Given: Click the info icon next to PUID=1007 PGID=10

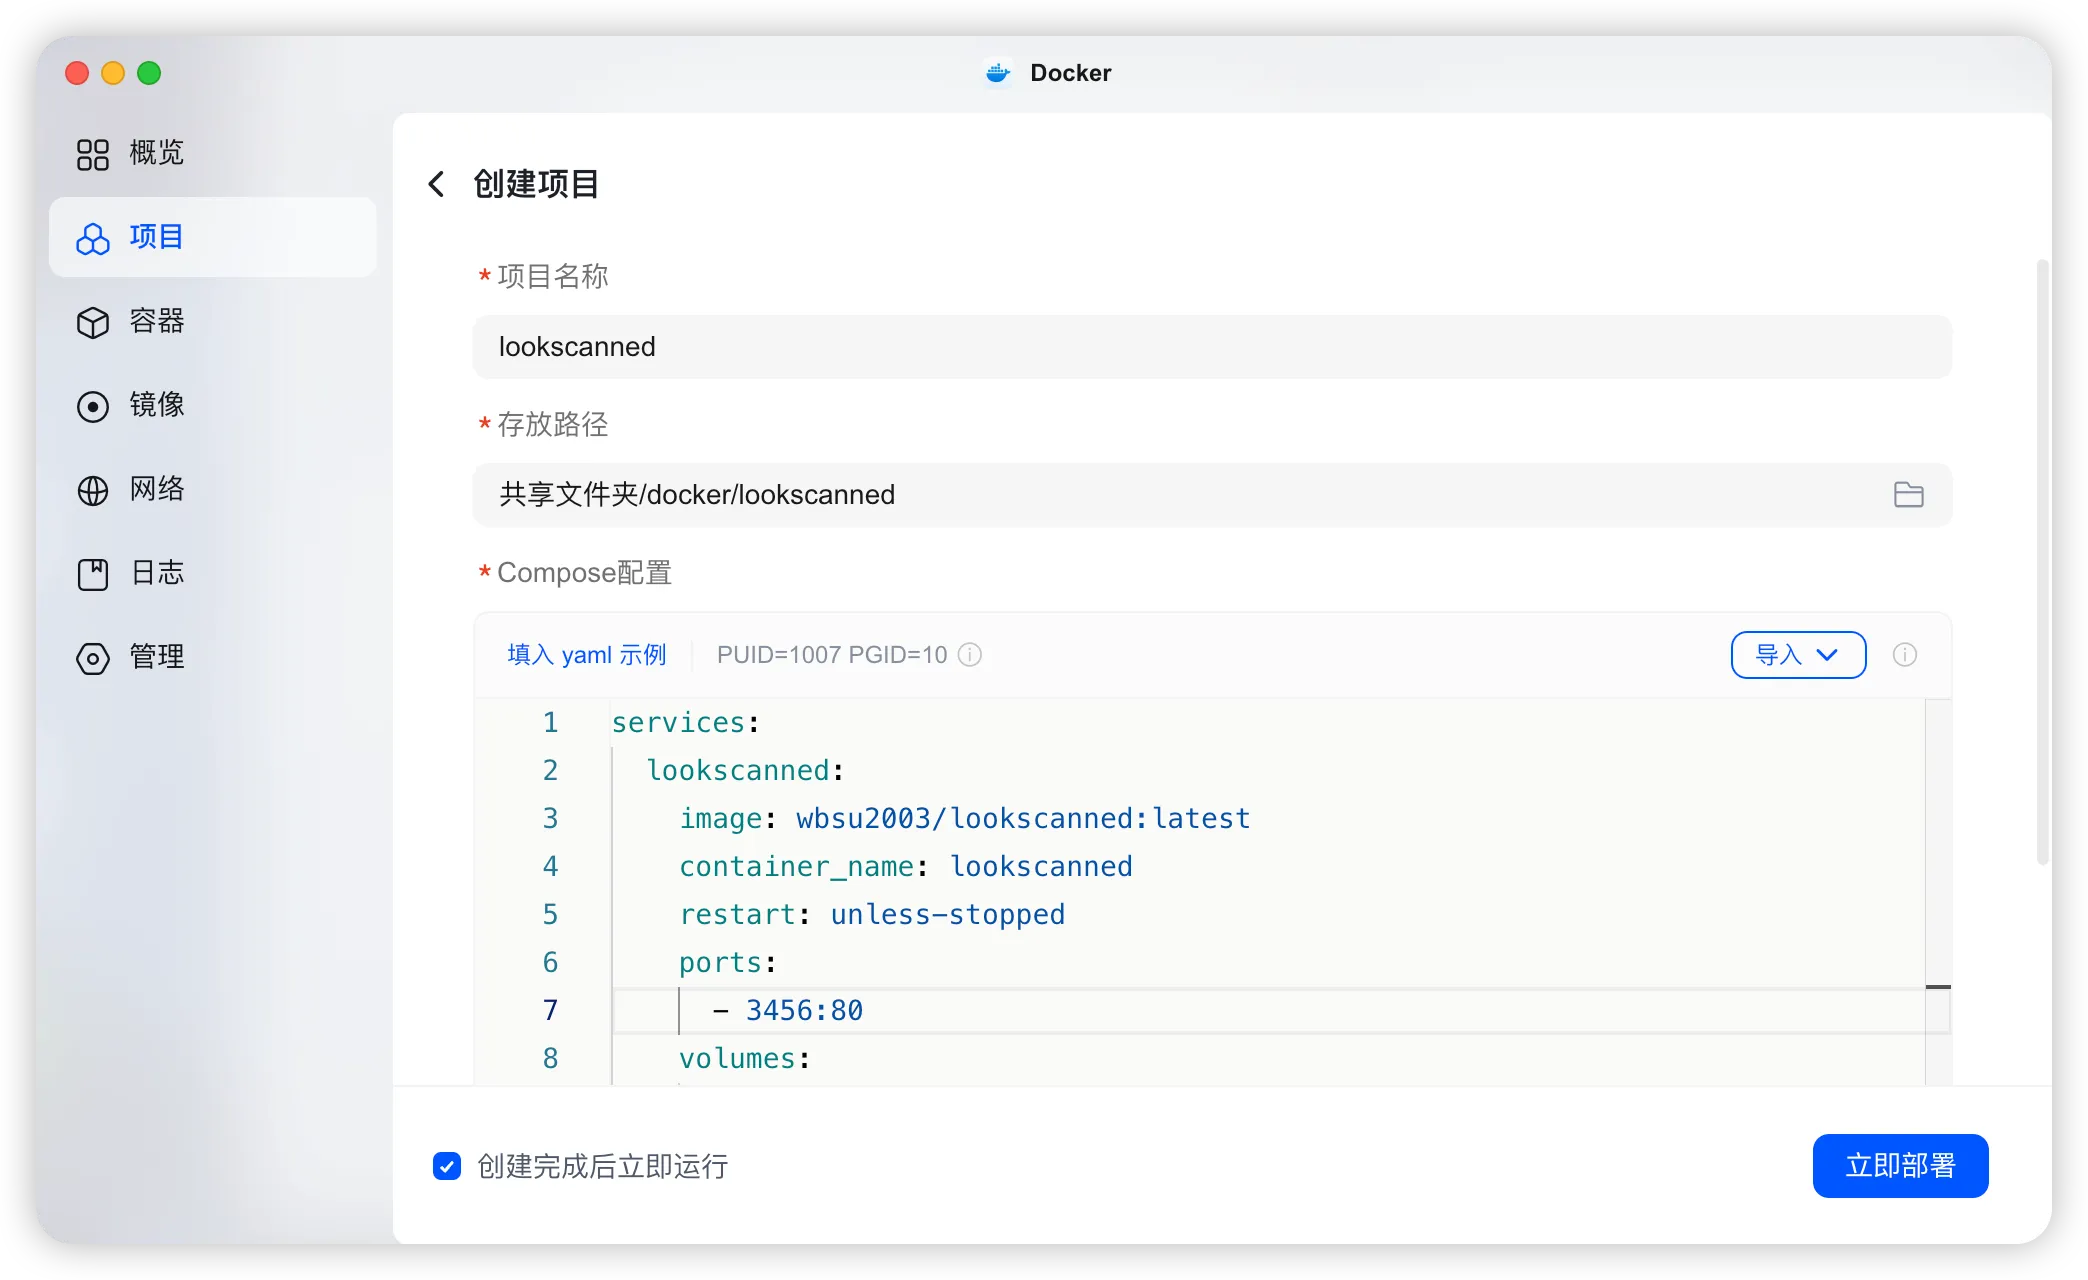Looking at the screenshot, I should (970, 655).
